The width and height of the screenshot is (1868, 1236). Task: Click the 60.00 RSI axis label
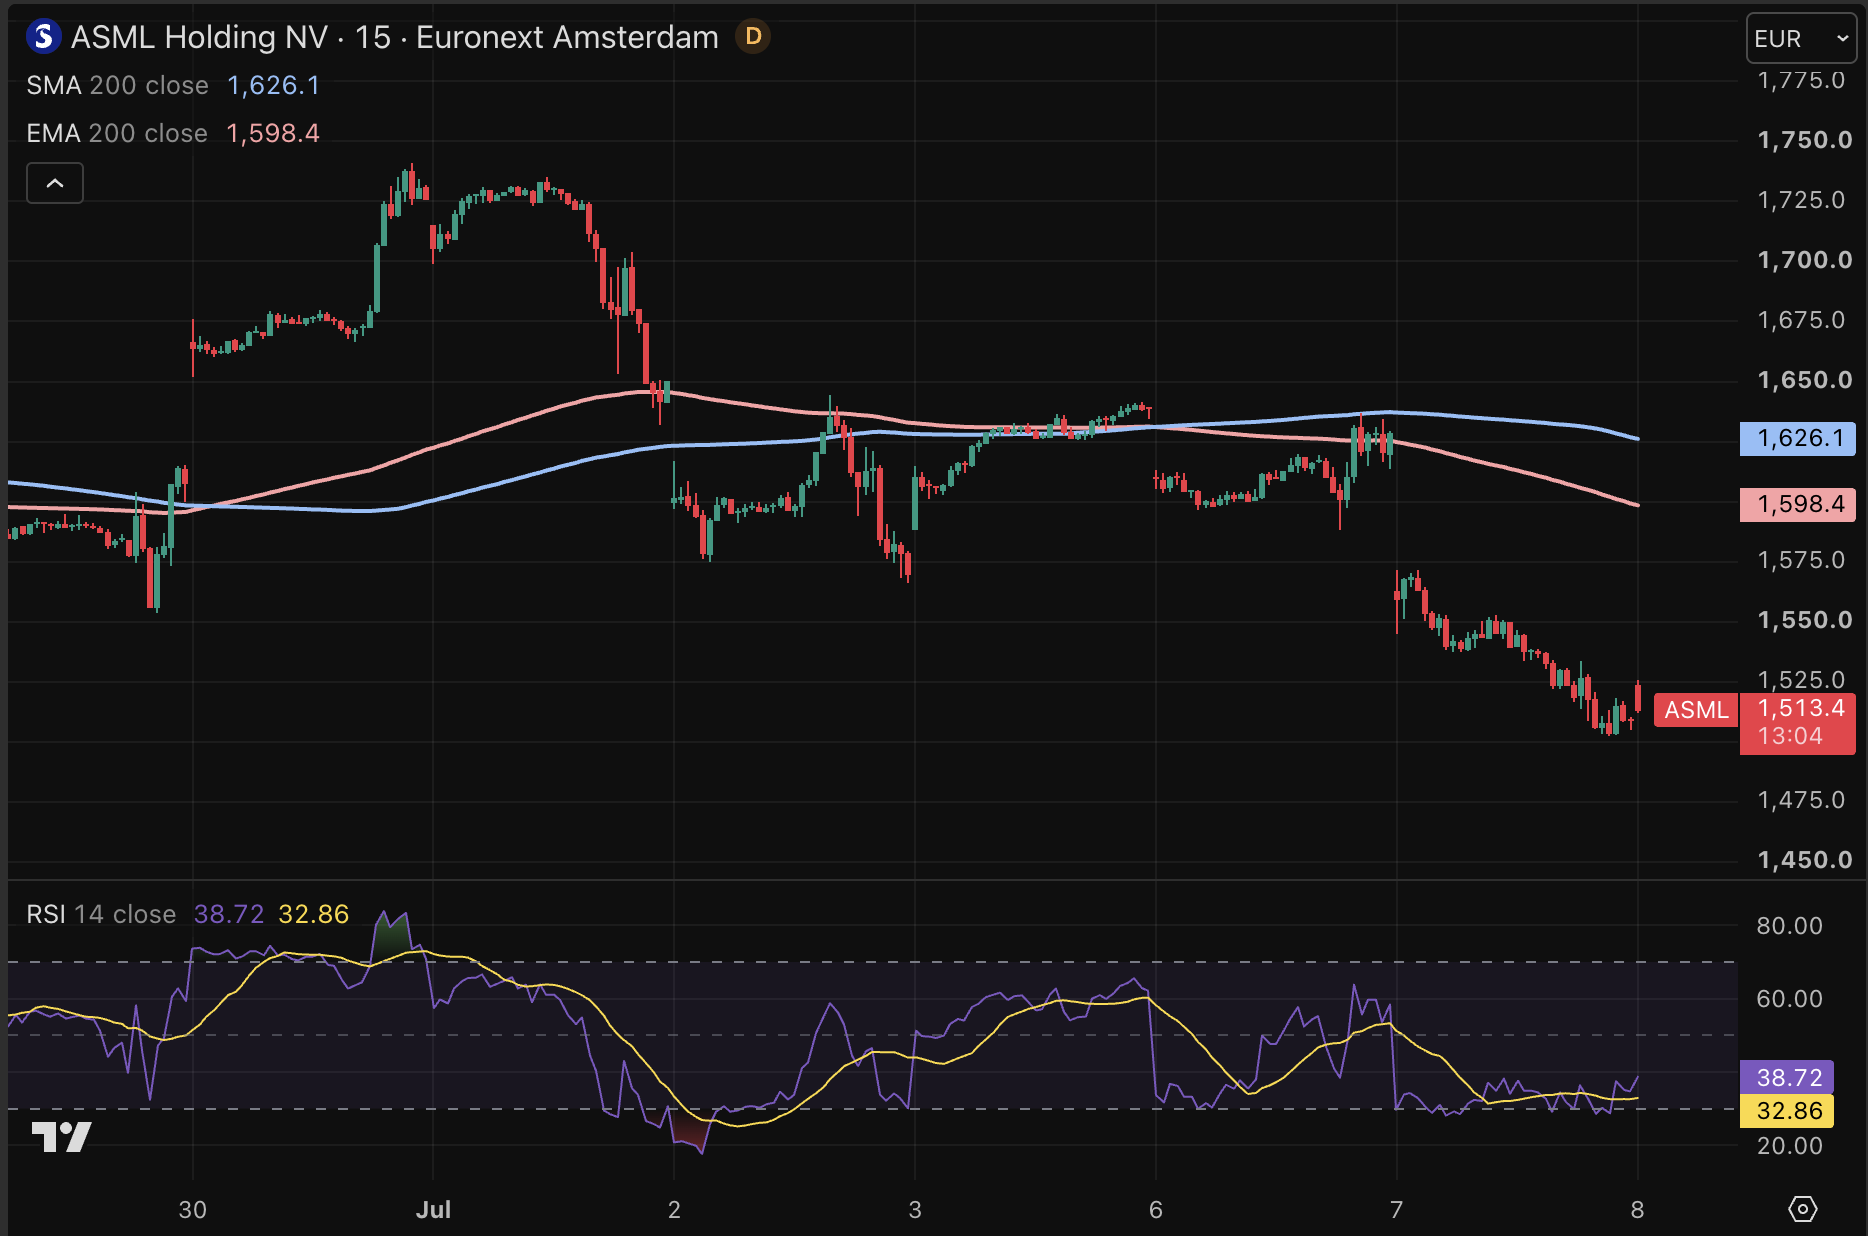pyautogui.click(x=1789, y=999)
